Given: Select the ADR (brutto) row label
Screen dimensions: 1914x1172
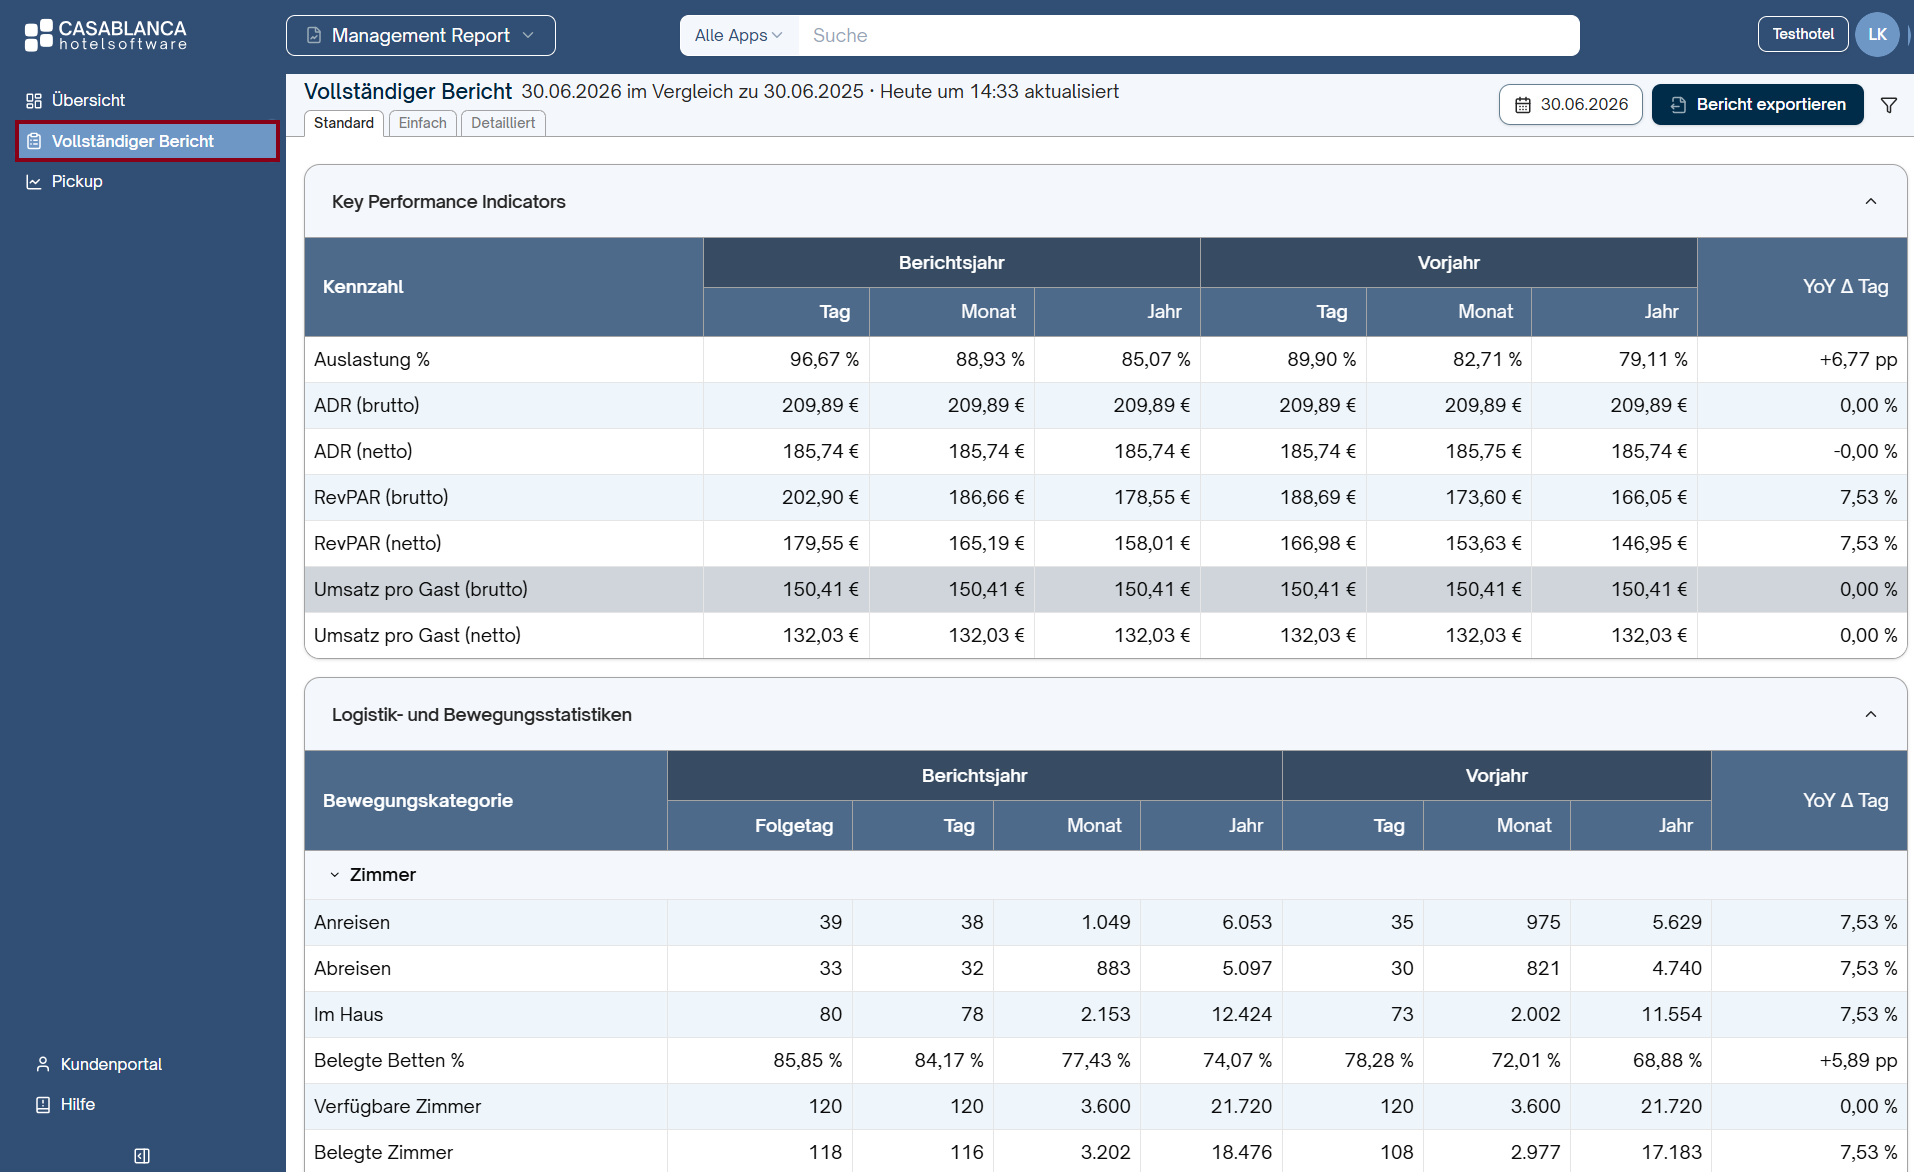Looking at the screenshot, I should (367, 405).
